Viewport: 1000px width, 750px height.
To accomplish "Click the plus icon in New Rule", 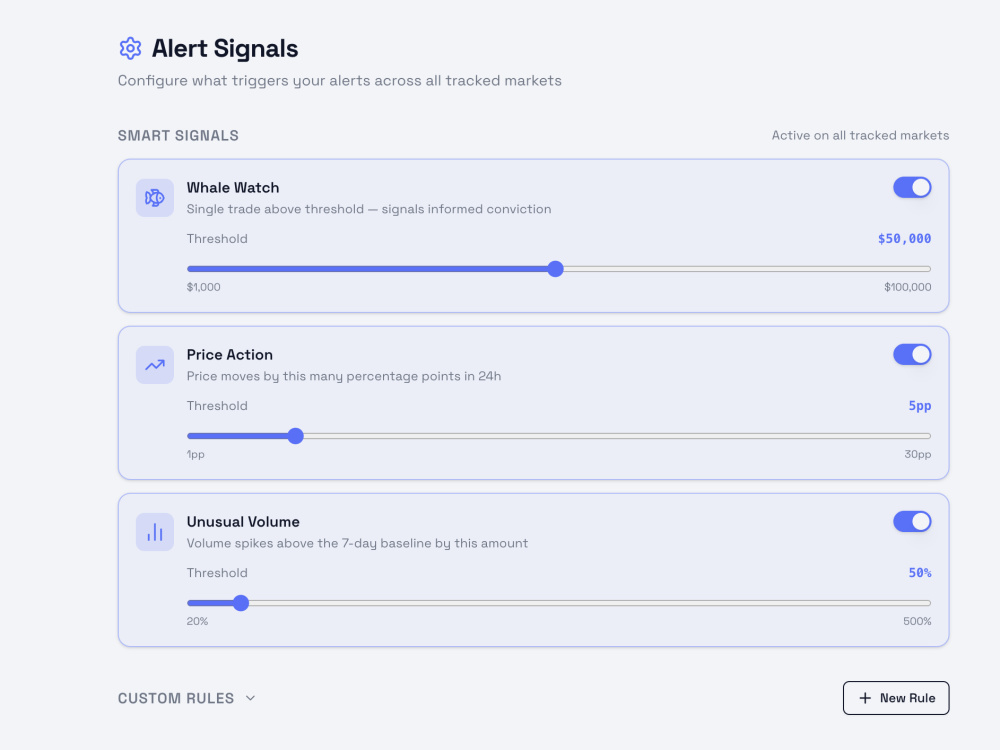I will [x=865, y=698].
